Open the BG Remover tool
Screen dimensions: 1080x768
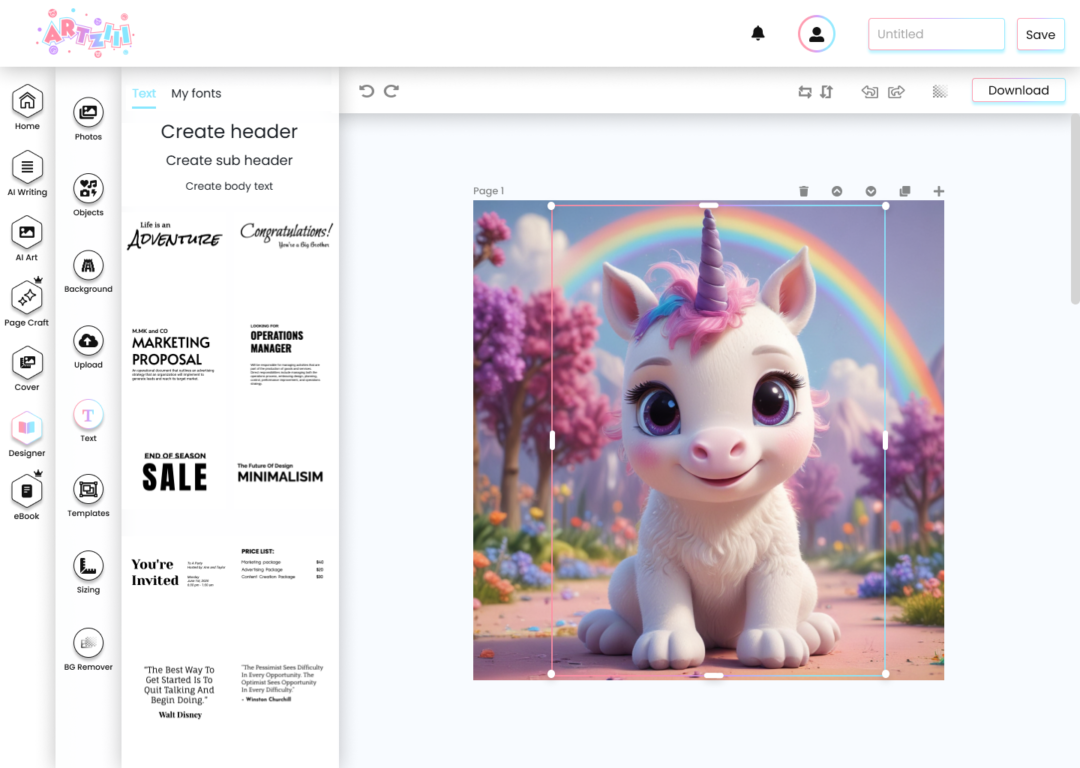[x=88, y=650]
